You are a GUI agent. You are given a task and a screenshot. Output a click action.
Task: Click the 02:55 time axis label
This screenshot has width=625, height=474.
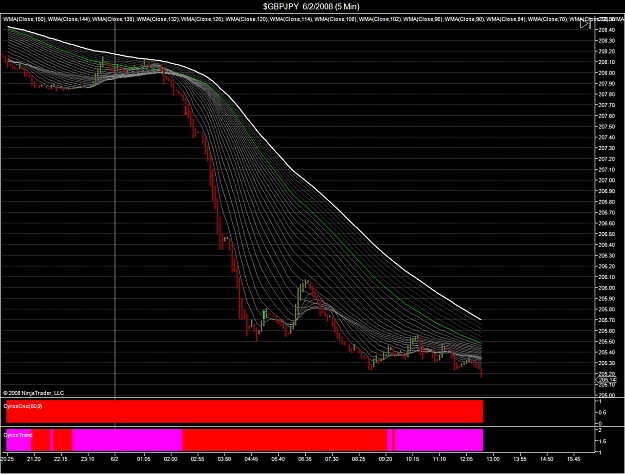pyautogui.click(x=197, y=459)
